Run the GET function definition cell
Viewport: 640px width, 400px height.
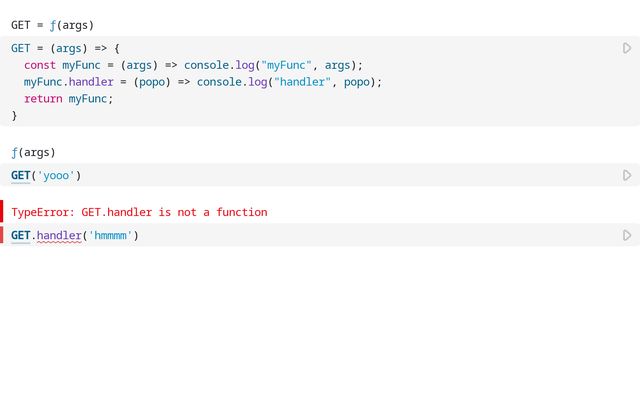627,48
